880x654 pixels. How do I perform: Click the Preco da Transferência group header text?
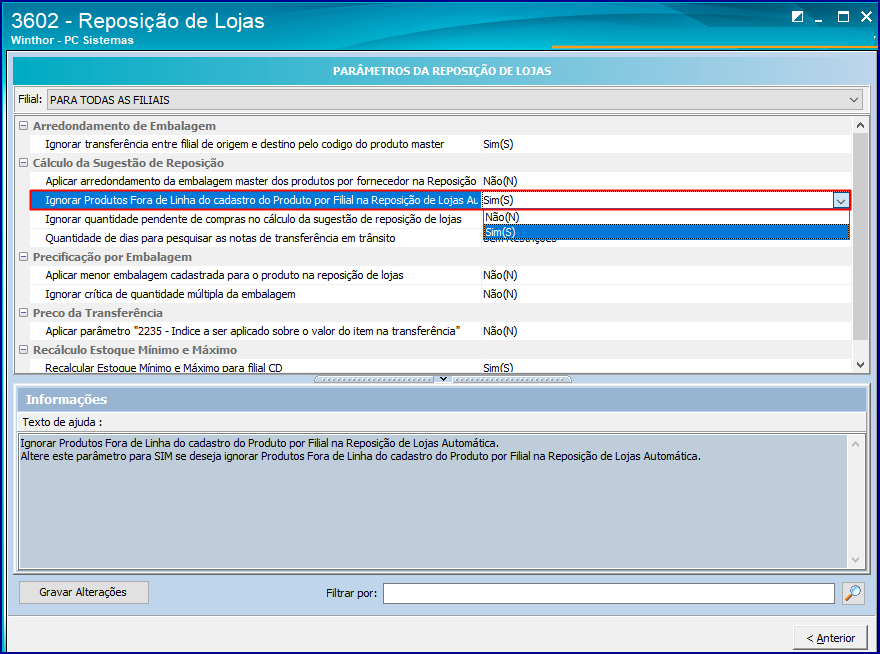click(x=98, y=313)
